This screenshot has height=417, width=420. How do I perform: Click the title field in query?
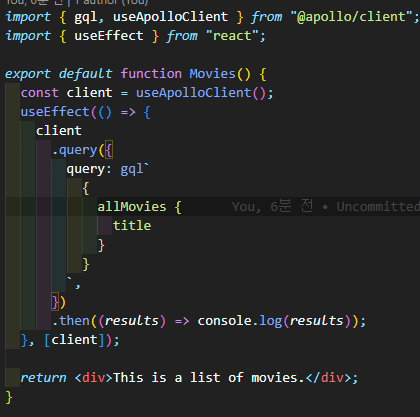point(132,226)
